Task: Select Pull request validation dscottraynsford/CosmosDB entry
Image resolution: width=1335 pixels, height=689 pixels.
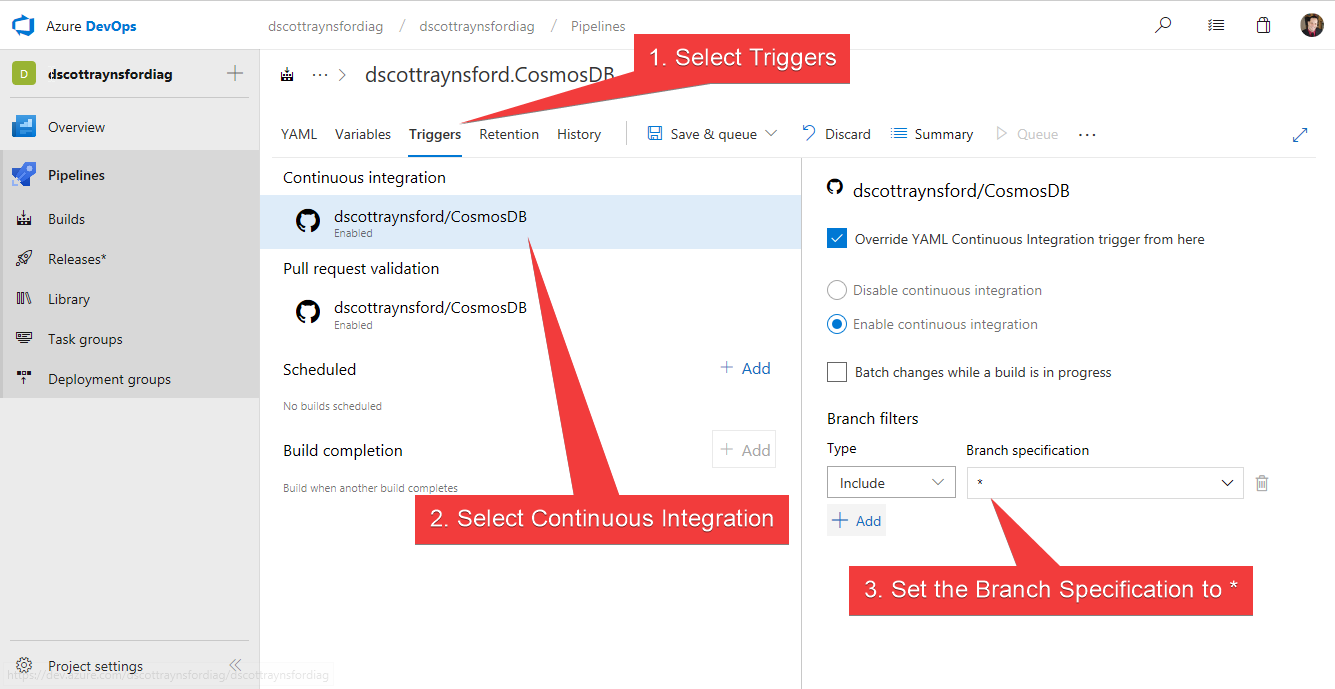Action: click(430, 312)
